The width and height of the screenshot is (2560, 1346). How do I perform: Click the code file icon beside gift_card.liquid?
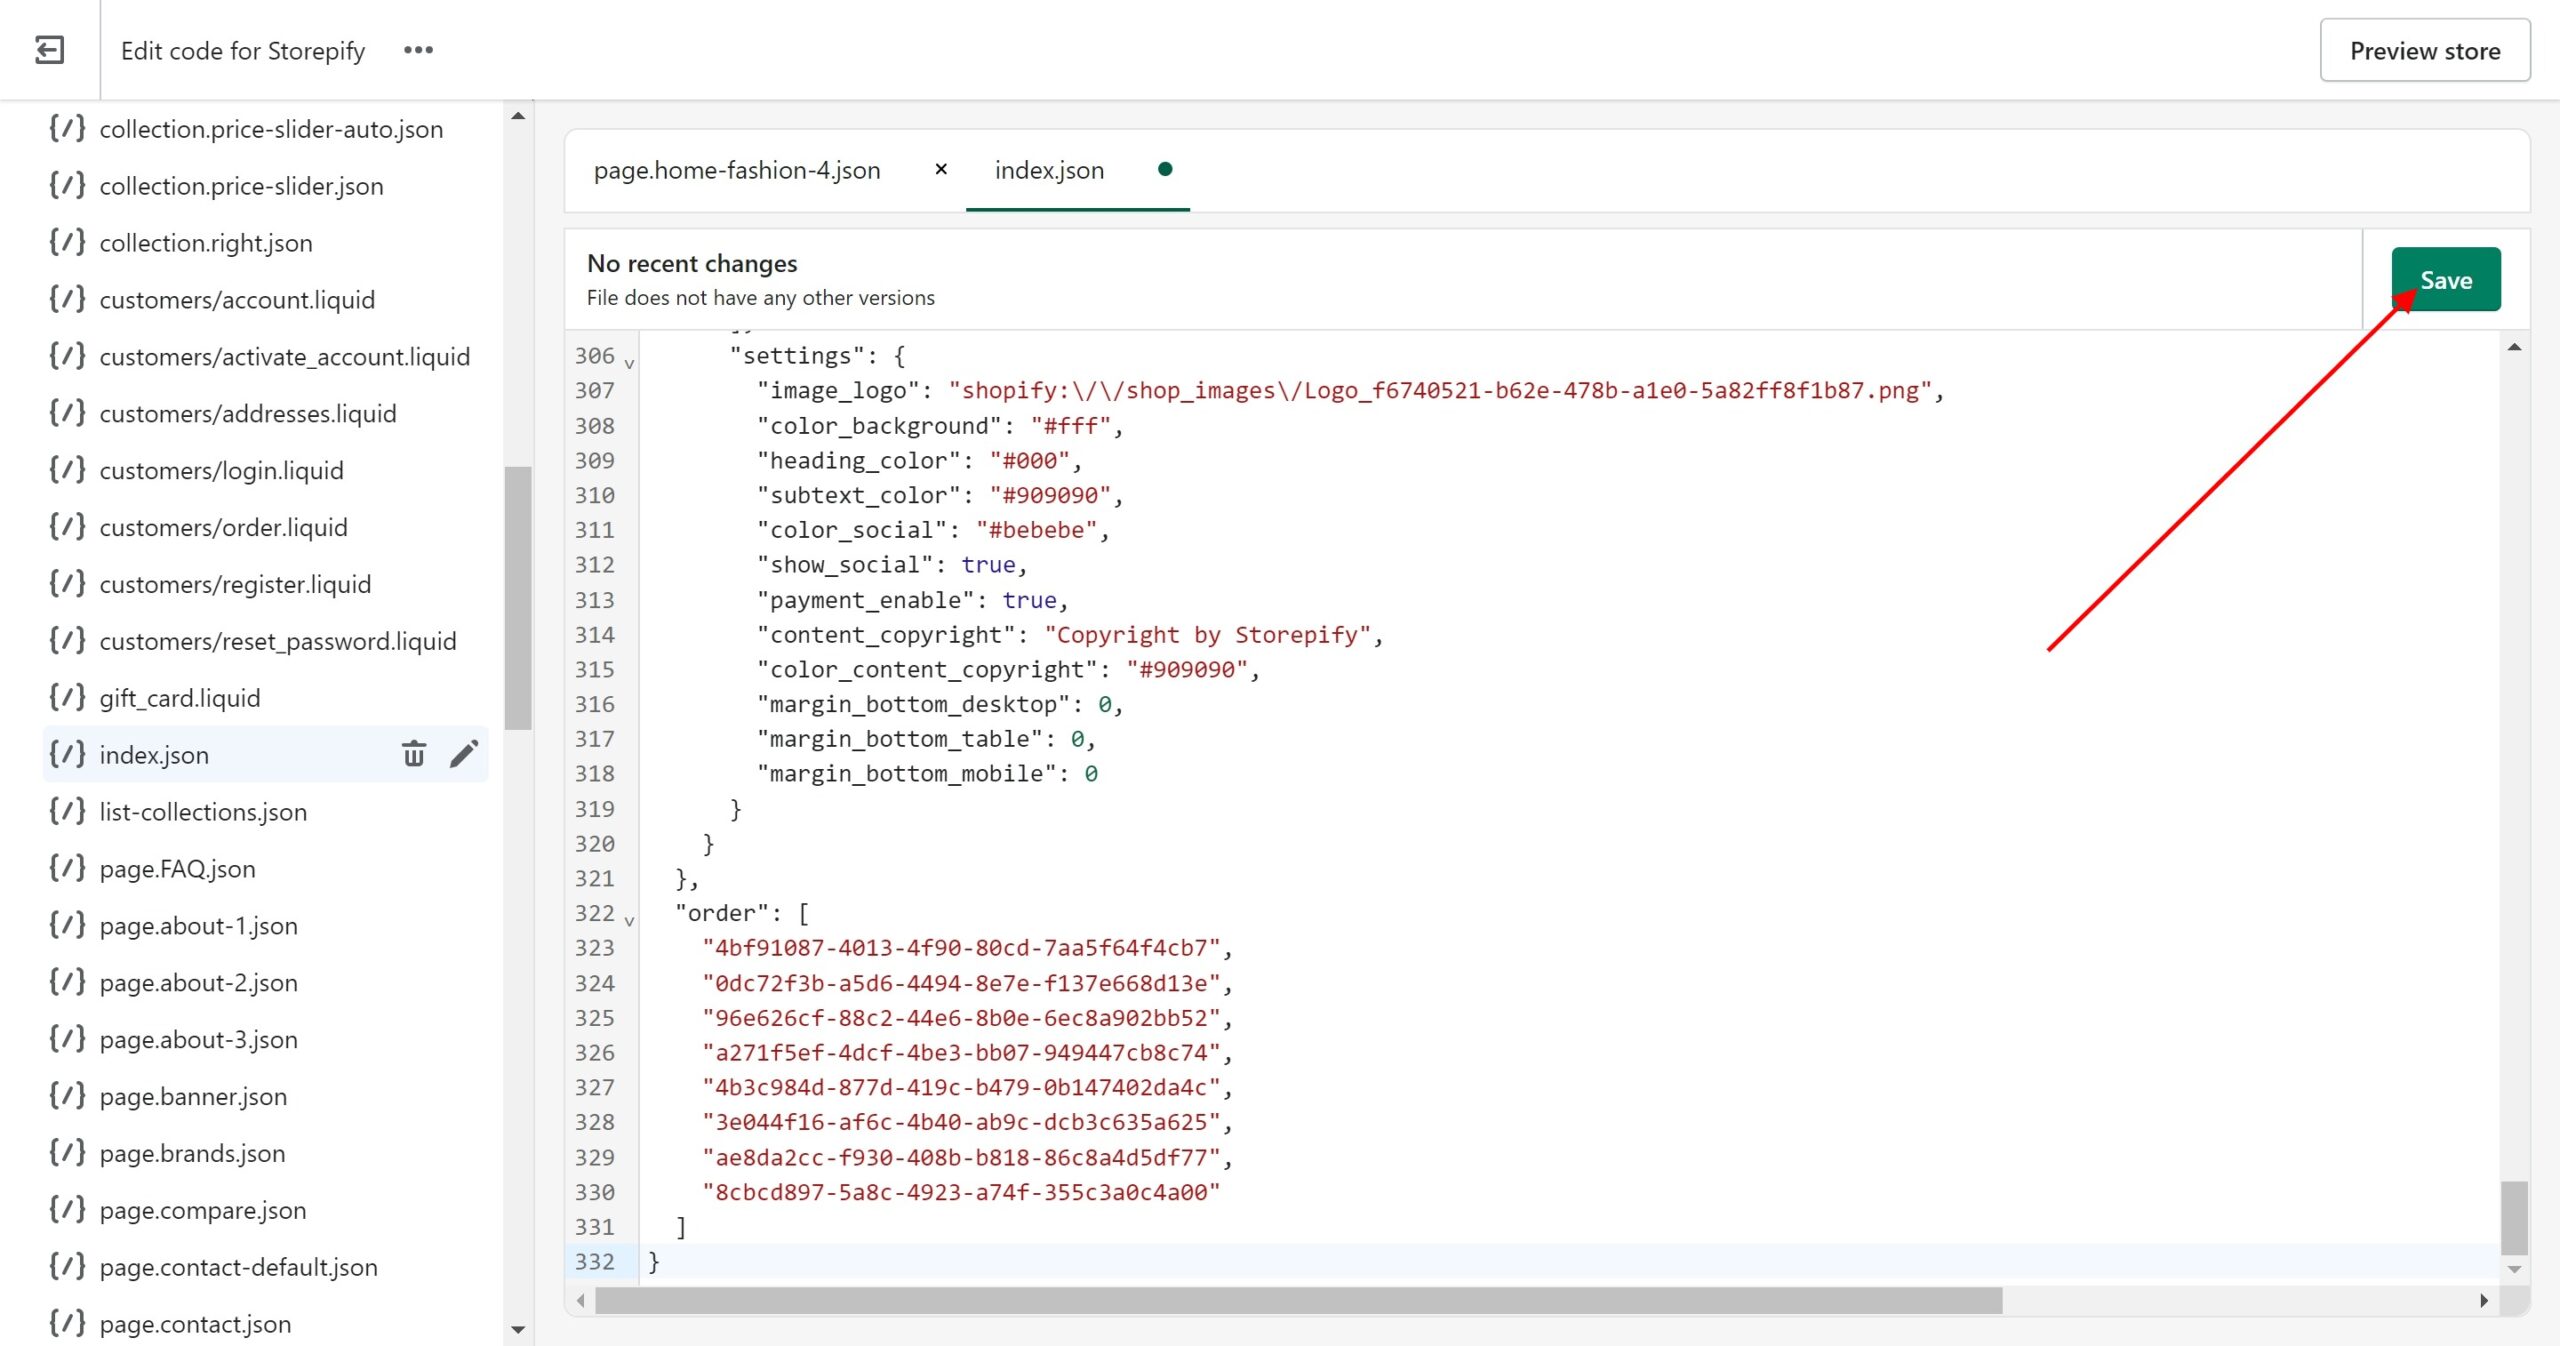67,697
